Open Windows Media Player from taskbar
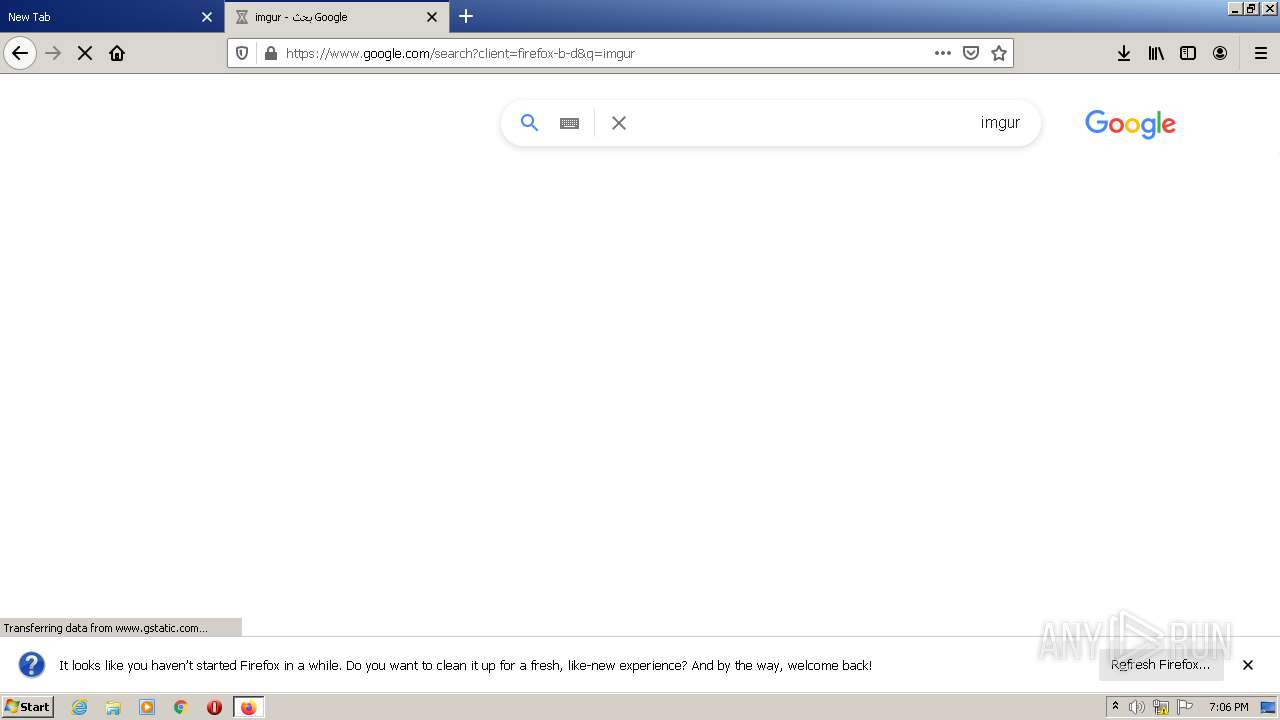This screenshot has width=1280, height=720. pyautogui.click(x=147, y=707)
